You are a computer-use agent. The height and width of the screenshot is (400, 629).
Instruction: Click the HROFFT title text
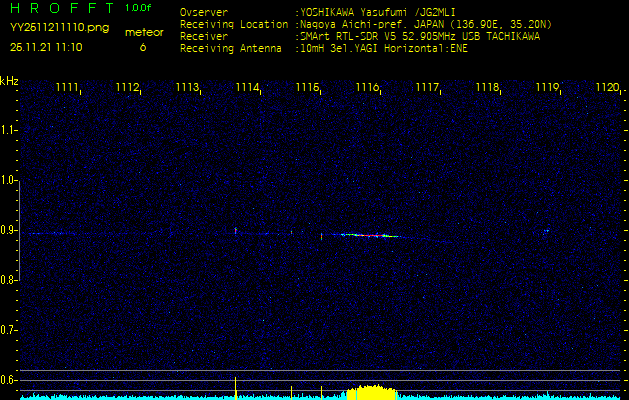click(58, 8)
